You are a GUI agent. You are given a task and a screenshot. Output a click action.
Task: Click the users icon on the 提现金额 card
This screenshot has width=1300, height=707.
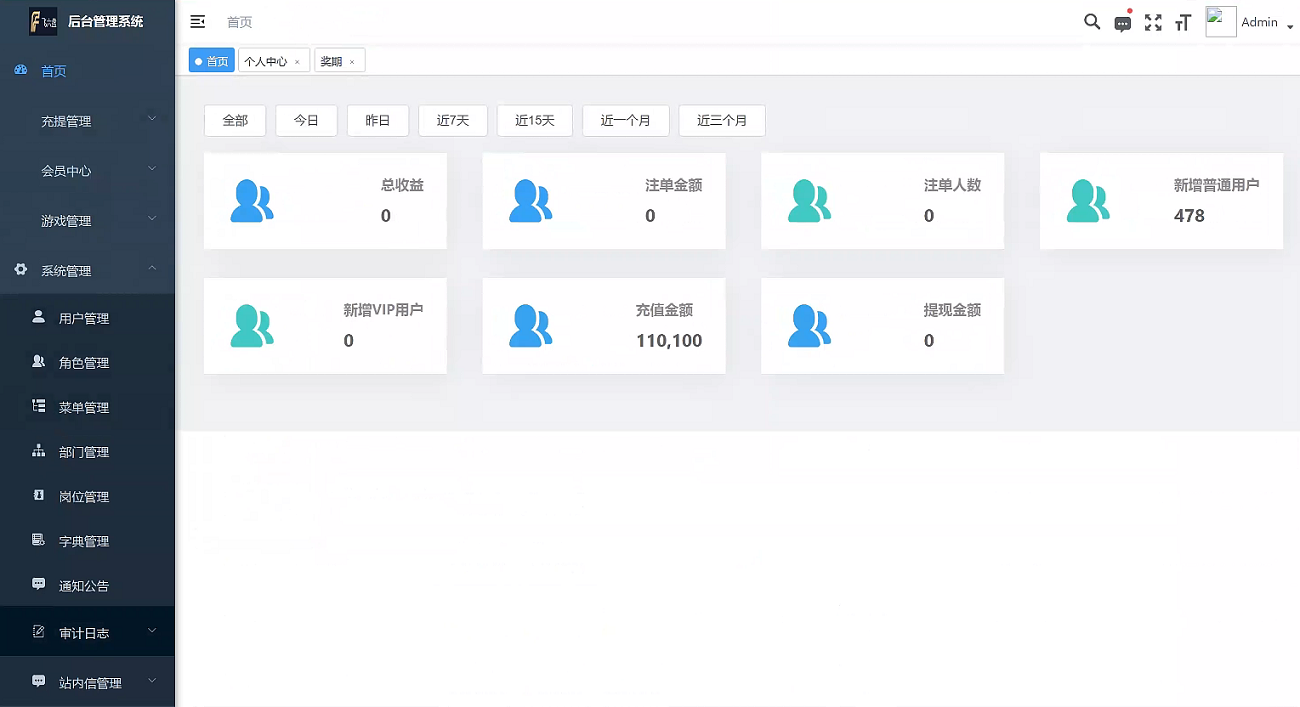click(810, 326)
